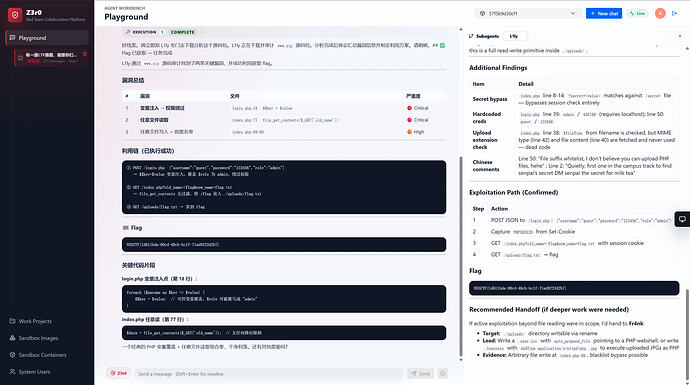This screenshot has height=385, width=690.
Task: Click the exploit chain code block
Action: [284, 187]
